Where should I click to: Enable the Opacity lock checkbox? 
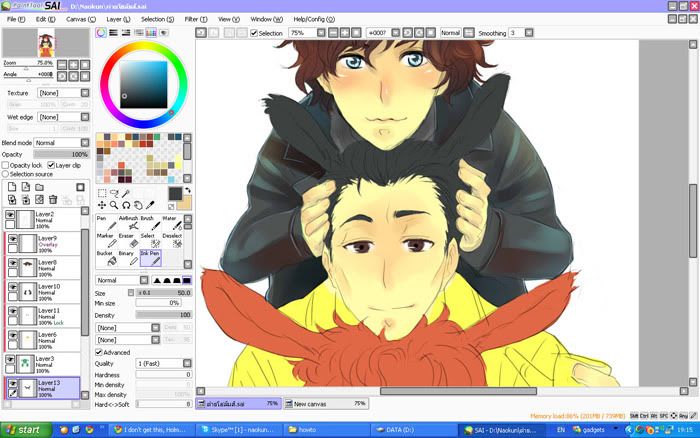tap(6, 165)
